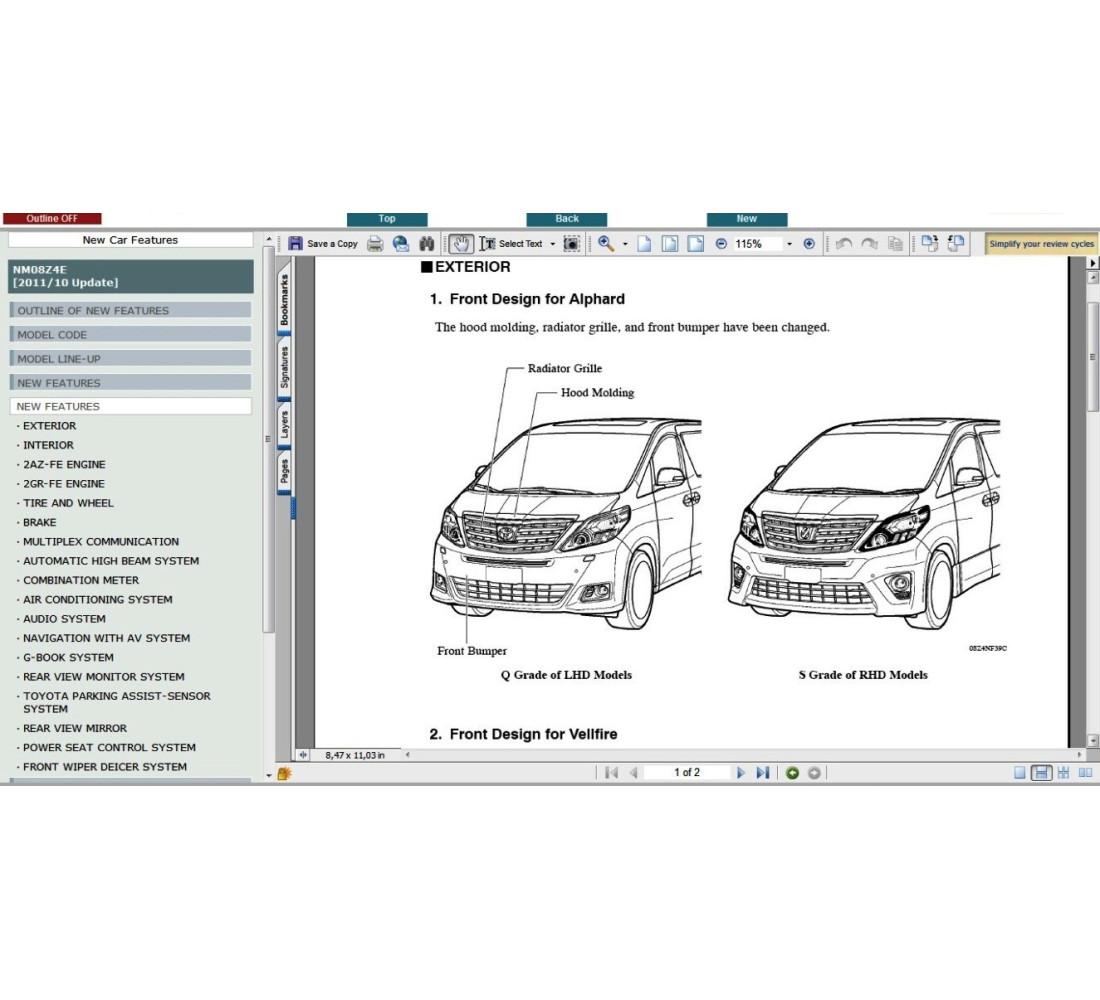The height and width of the screenshot is (1000, 1100).
Task: Click the orange icon at sidebar bottom
Action: click(284, 774)
